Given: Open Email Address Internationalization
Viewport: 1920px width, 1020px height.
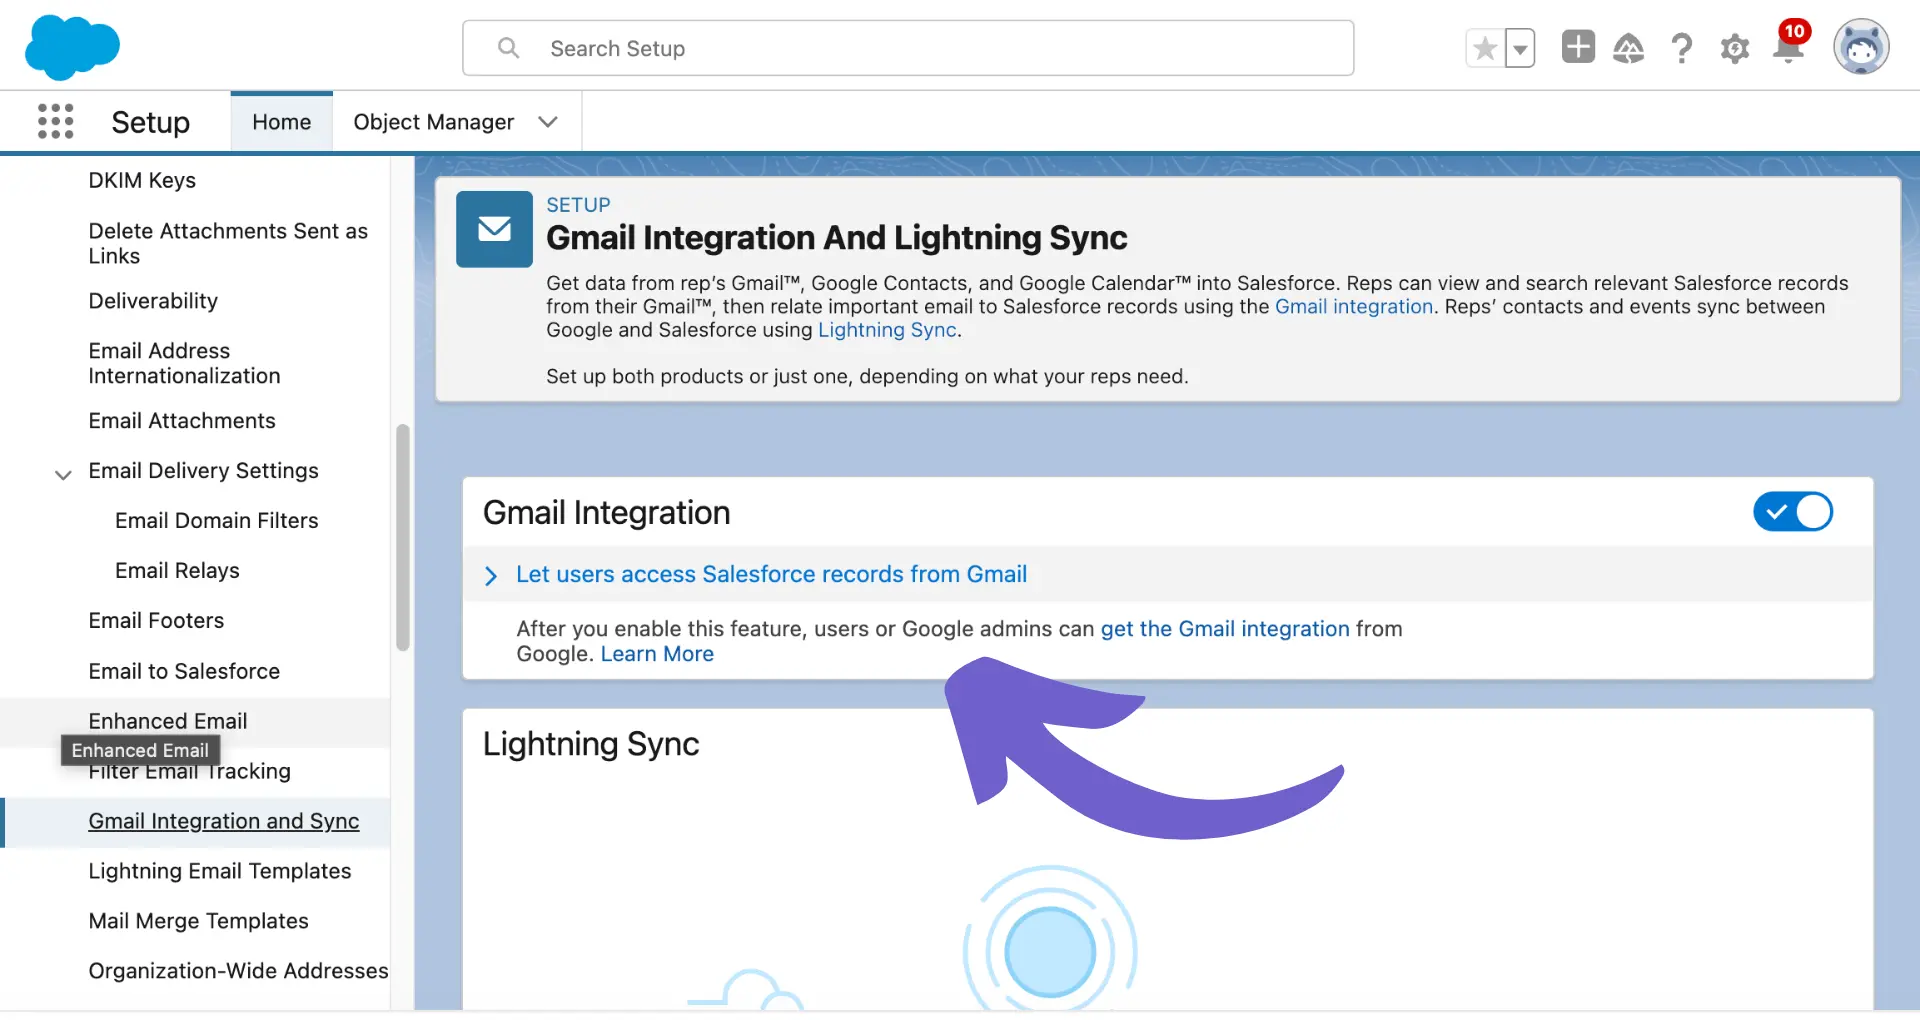Looking at the screenshot, I should [x=184, y=363].
